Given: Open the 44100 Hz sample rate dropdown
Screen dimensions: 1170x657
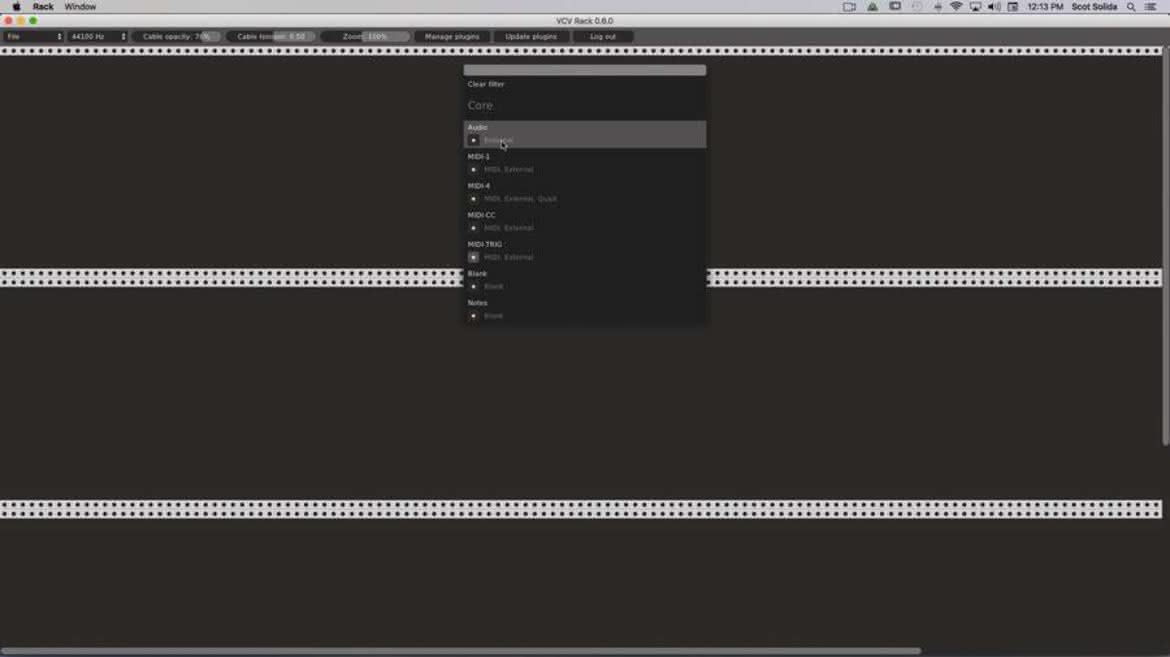Looking at the screenshot, I should tap(98, 37).
